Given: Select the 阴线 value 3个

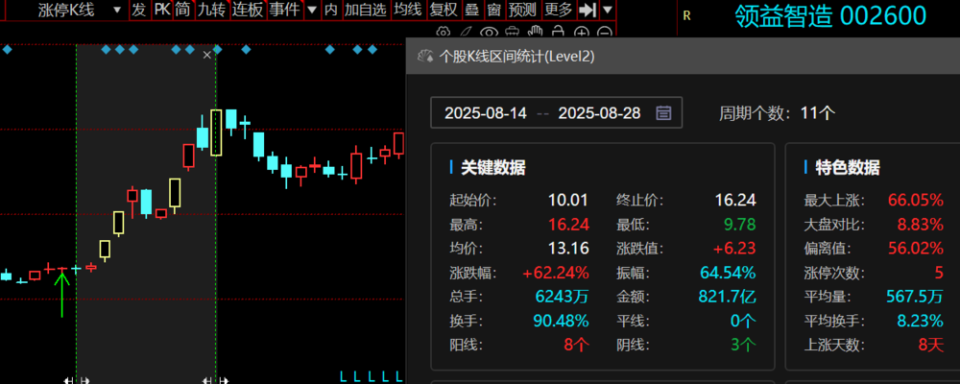Looking at the screenshot, I should point(743,345).
